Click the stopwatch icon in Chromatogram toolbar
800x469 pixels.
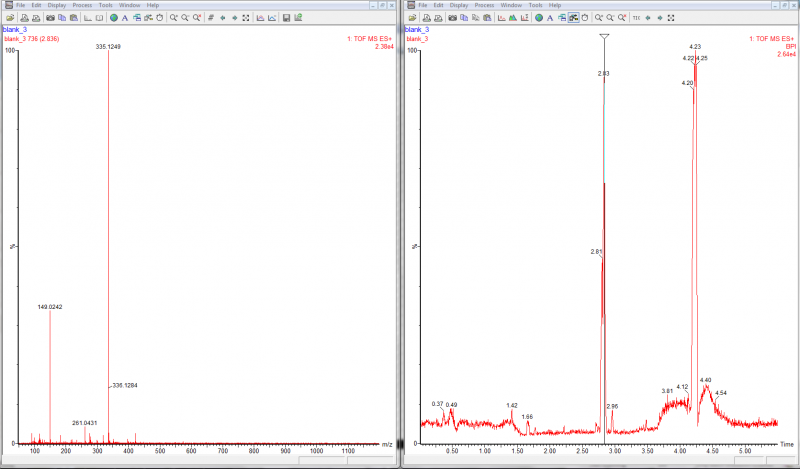click(585, 18)
